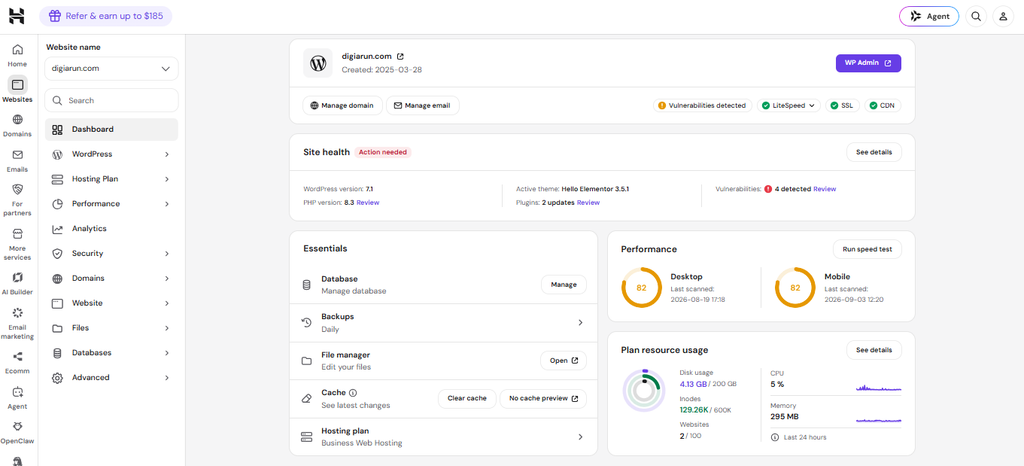1024x466 pixels.
Task: Open Site health See details
Action: tap(874, 152)
